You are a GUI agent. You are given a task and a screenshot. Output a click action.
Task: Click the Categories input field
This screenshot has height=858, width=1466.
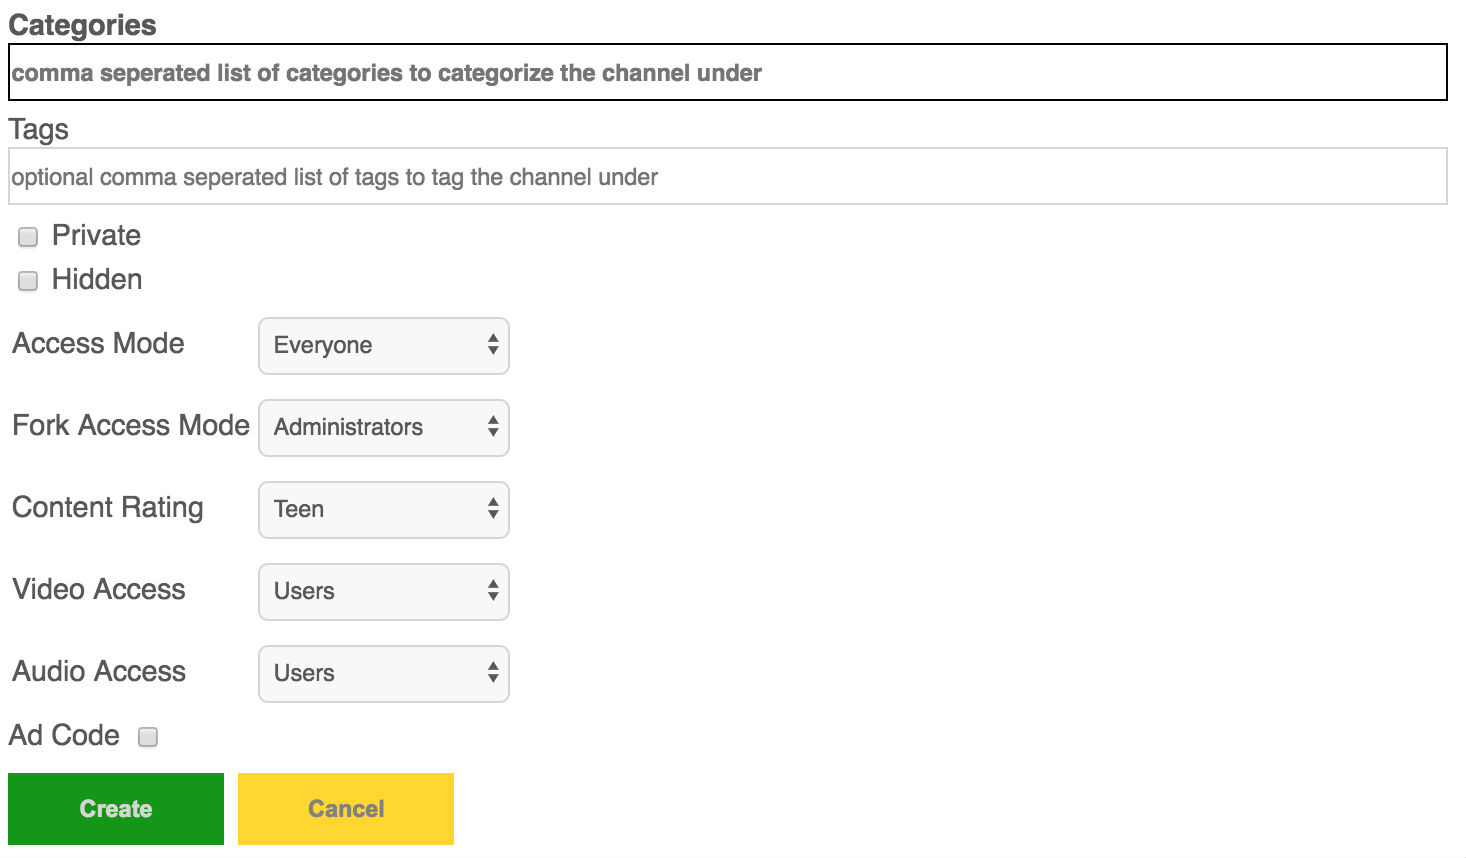coord(728,72)
